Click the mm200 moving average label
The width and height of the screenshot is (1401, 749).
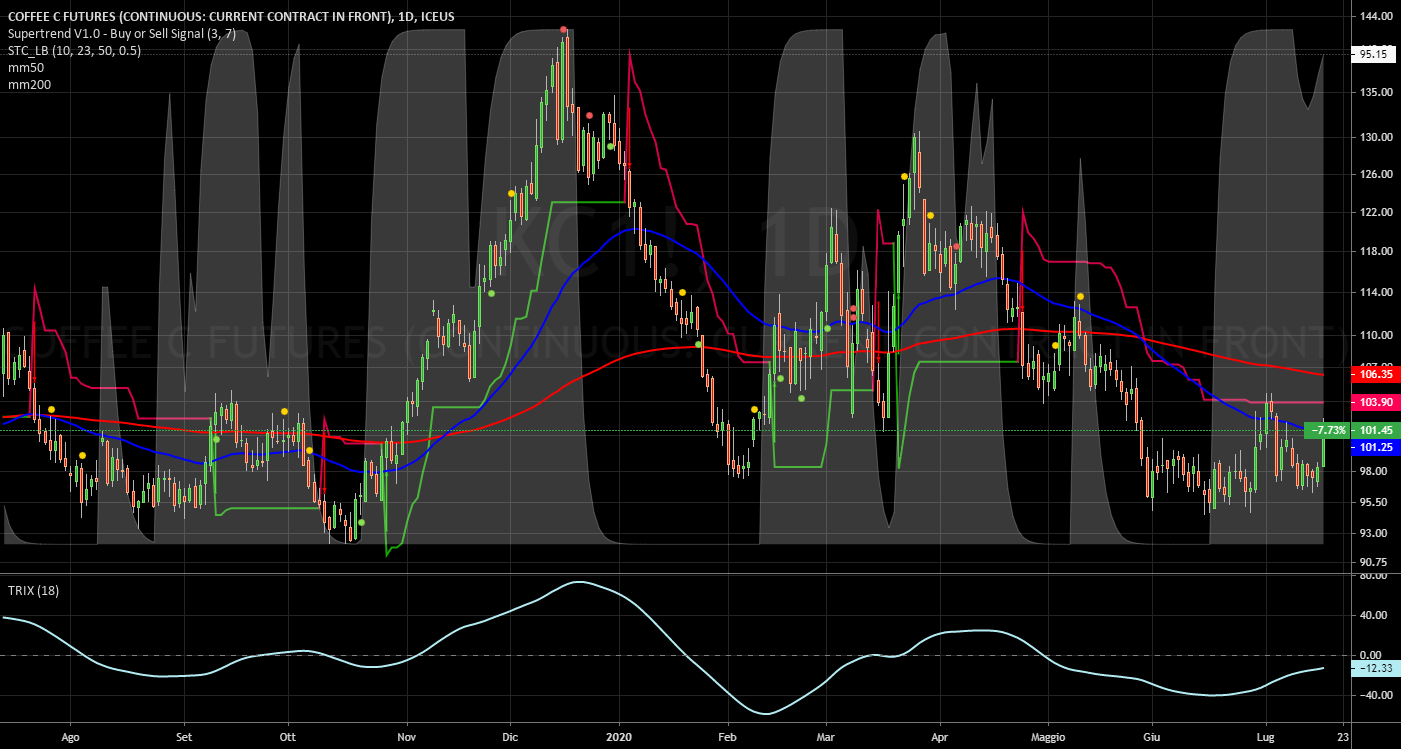tap(29, 85)
